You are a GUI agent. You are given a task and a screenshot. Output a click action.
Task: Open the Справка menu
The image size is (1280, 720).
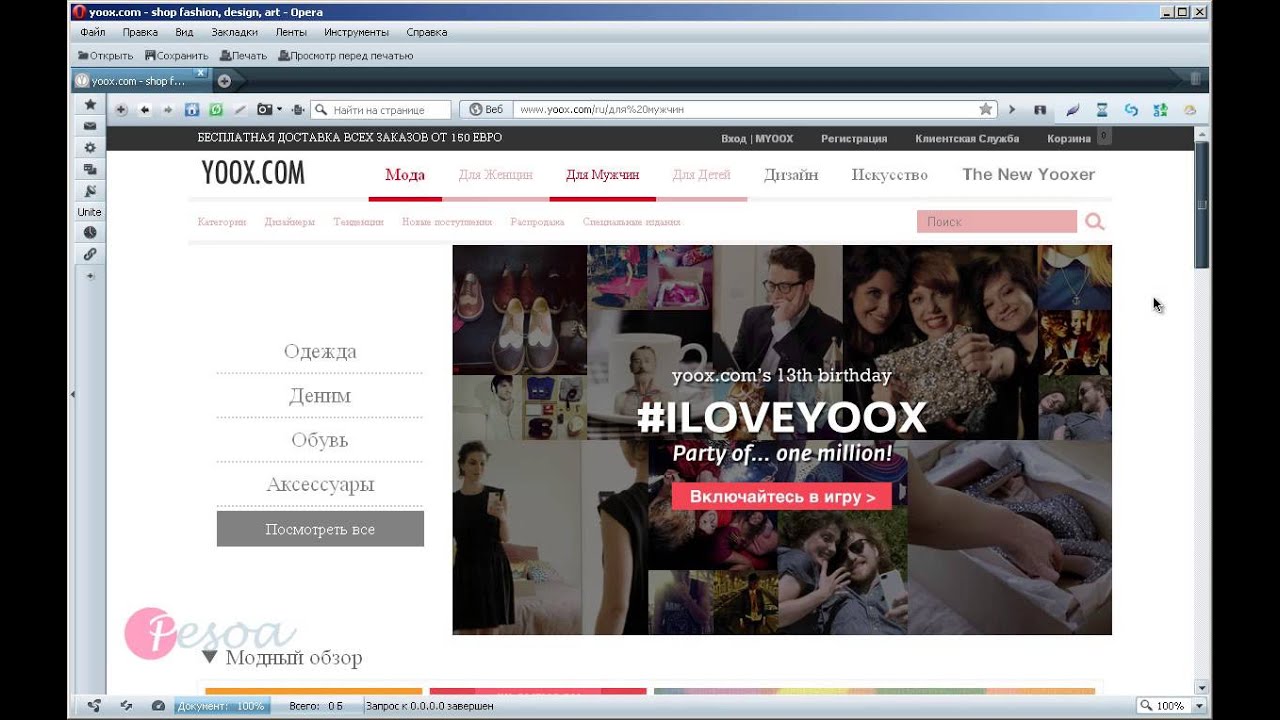(427, 32)
